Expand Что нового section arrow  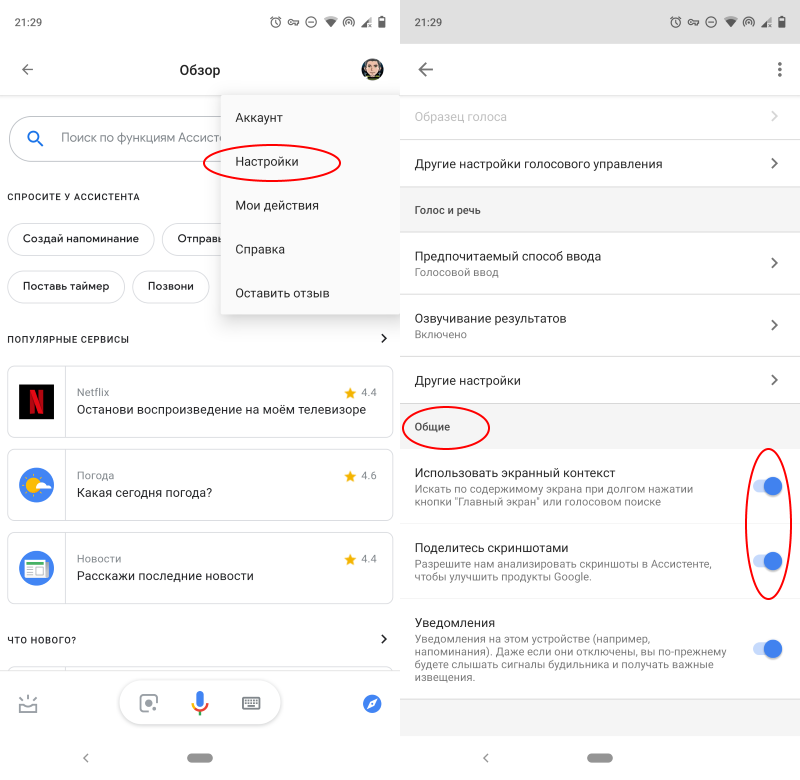[x=384, y=639]
